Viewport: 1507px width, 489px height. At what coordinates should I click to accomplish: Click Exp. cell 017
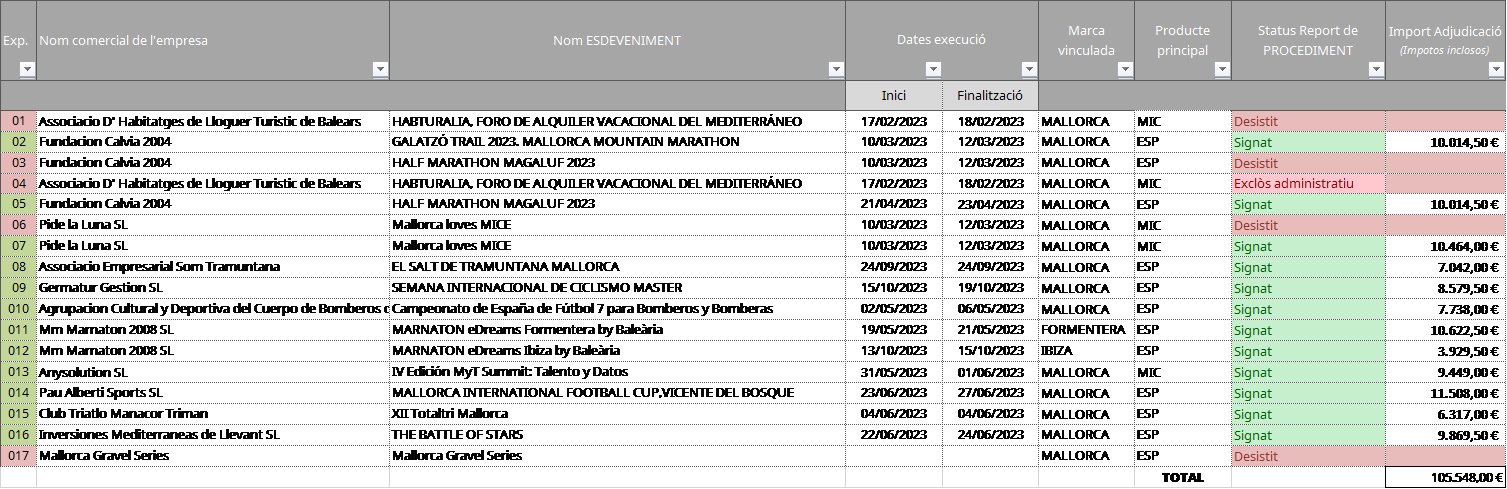[18, 455]
